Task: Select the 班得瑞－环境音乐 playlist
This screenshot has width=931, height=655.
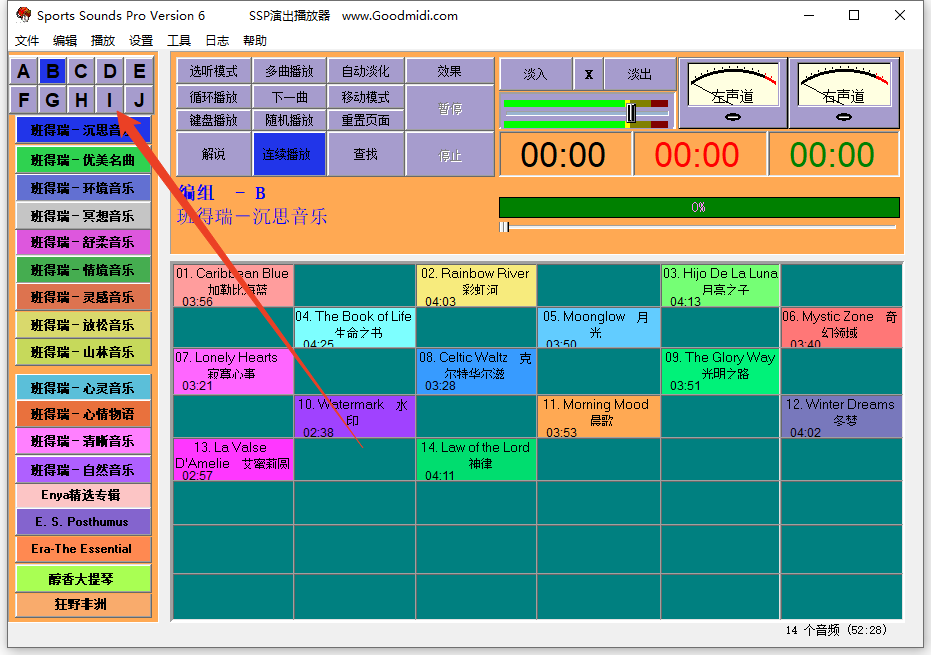Action: [x=83, y=188]
